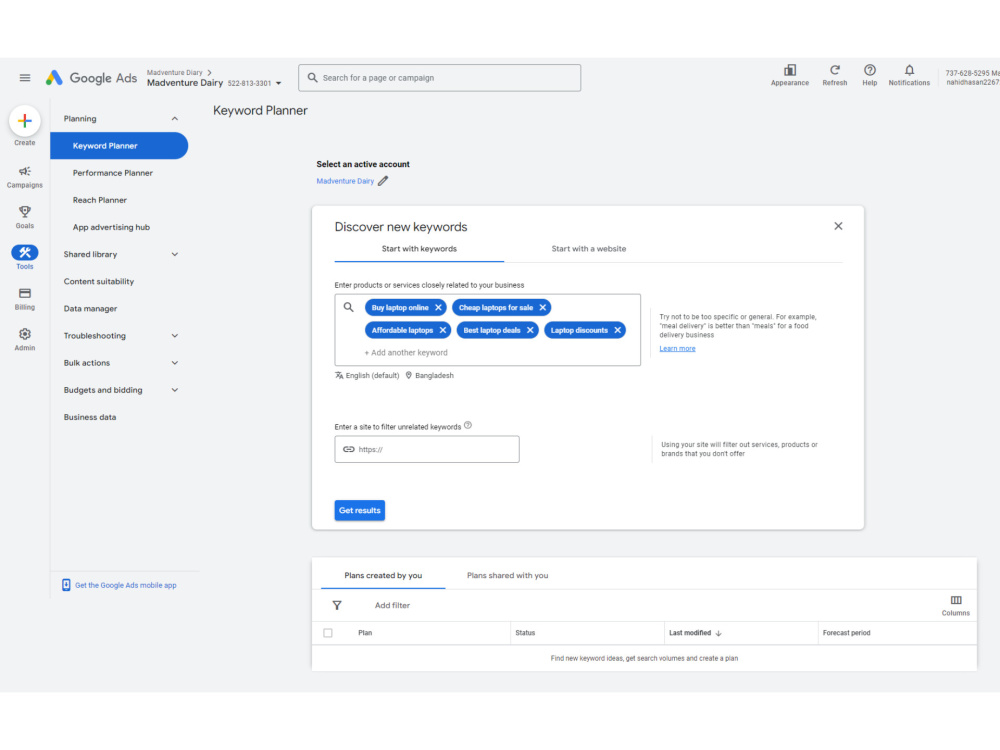
Task: Remove the 'Buy laptop online' keyword chip
Action: [x=438, y=307]
